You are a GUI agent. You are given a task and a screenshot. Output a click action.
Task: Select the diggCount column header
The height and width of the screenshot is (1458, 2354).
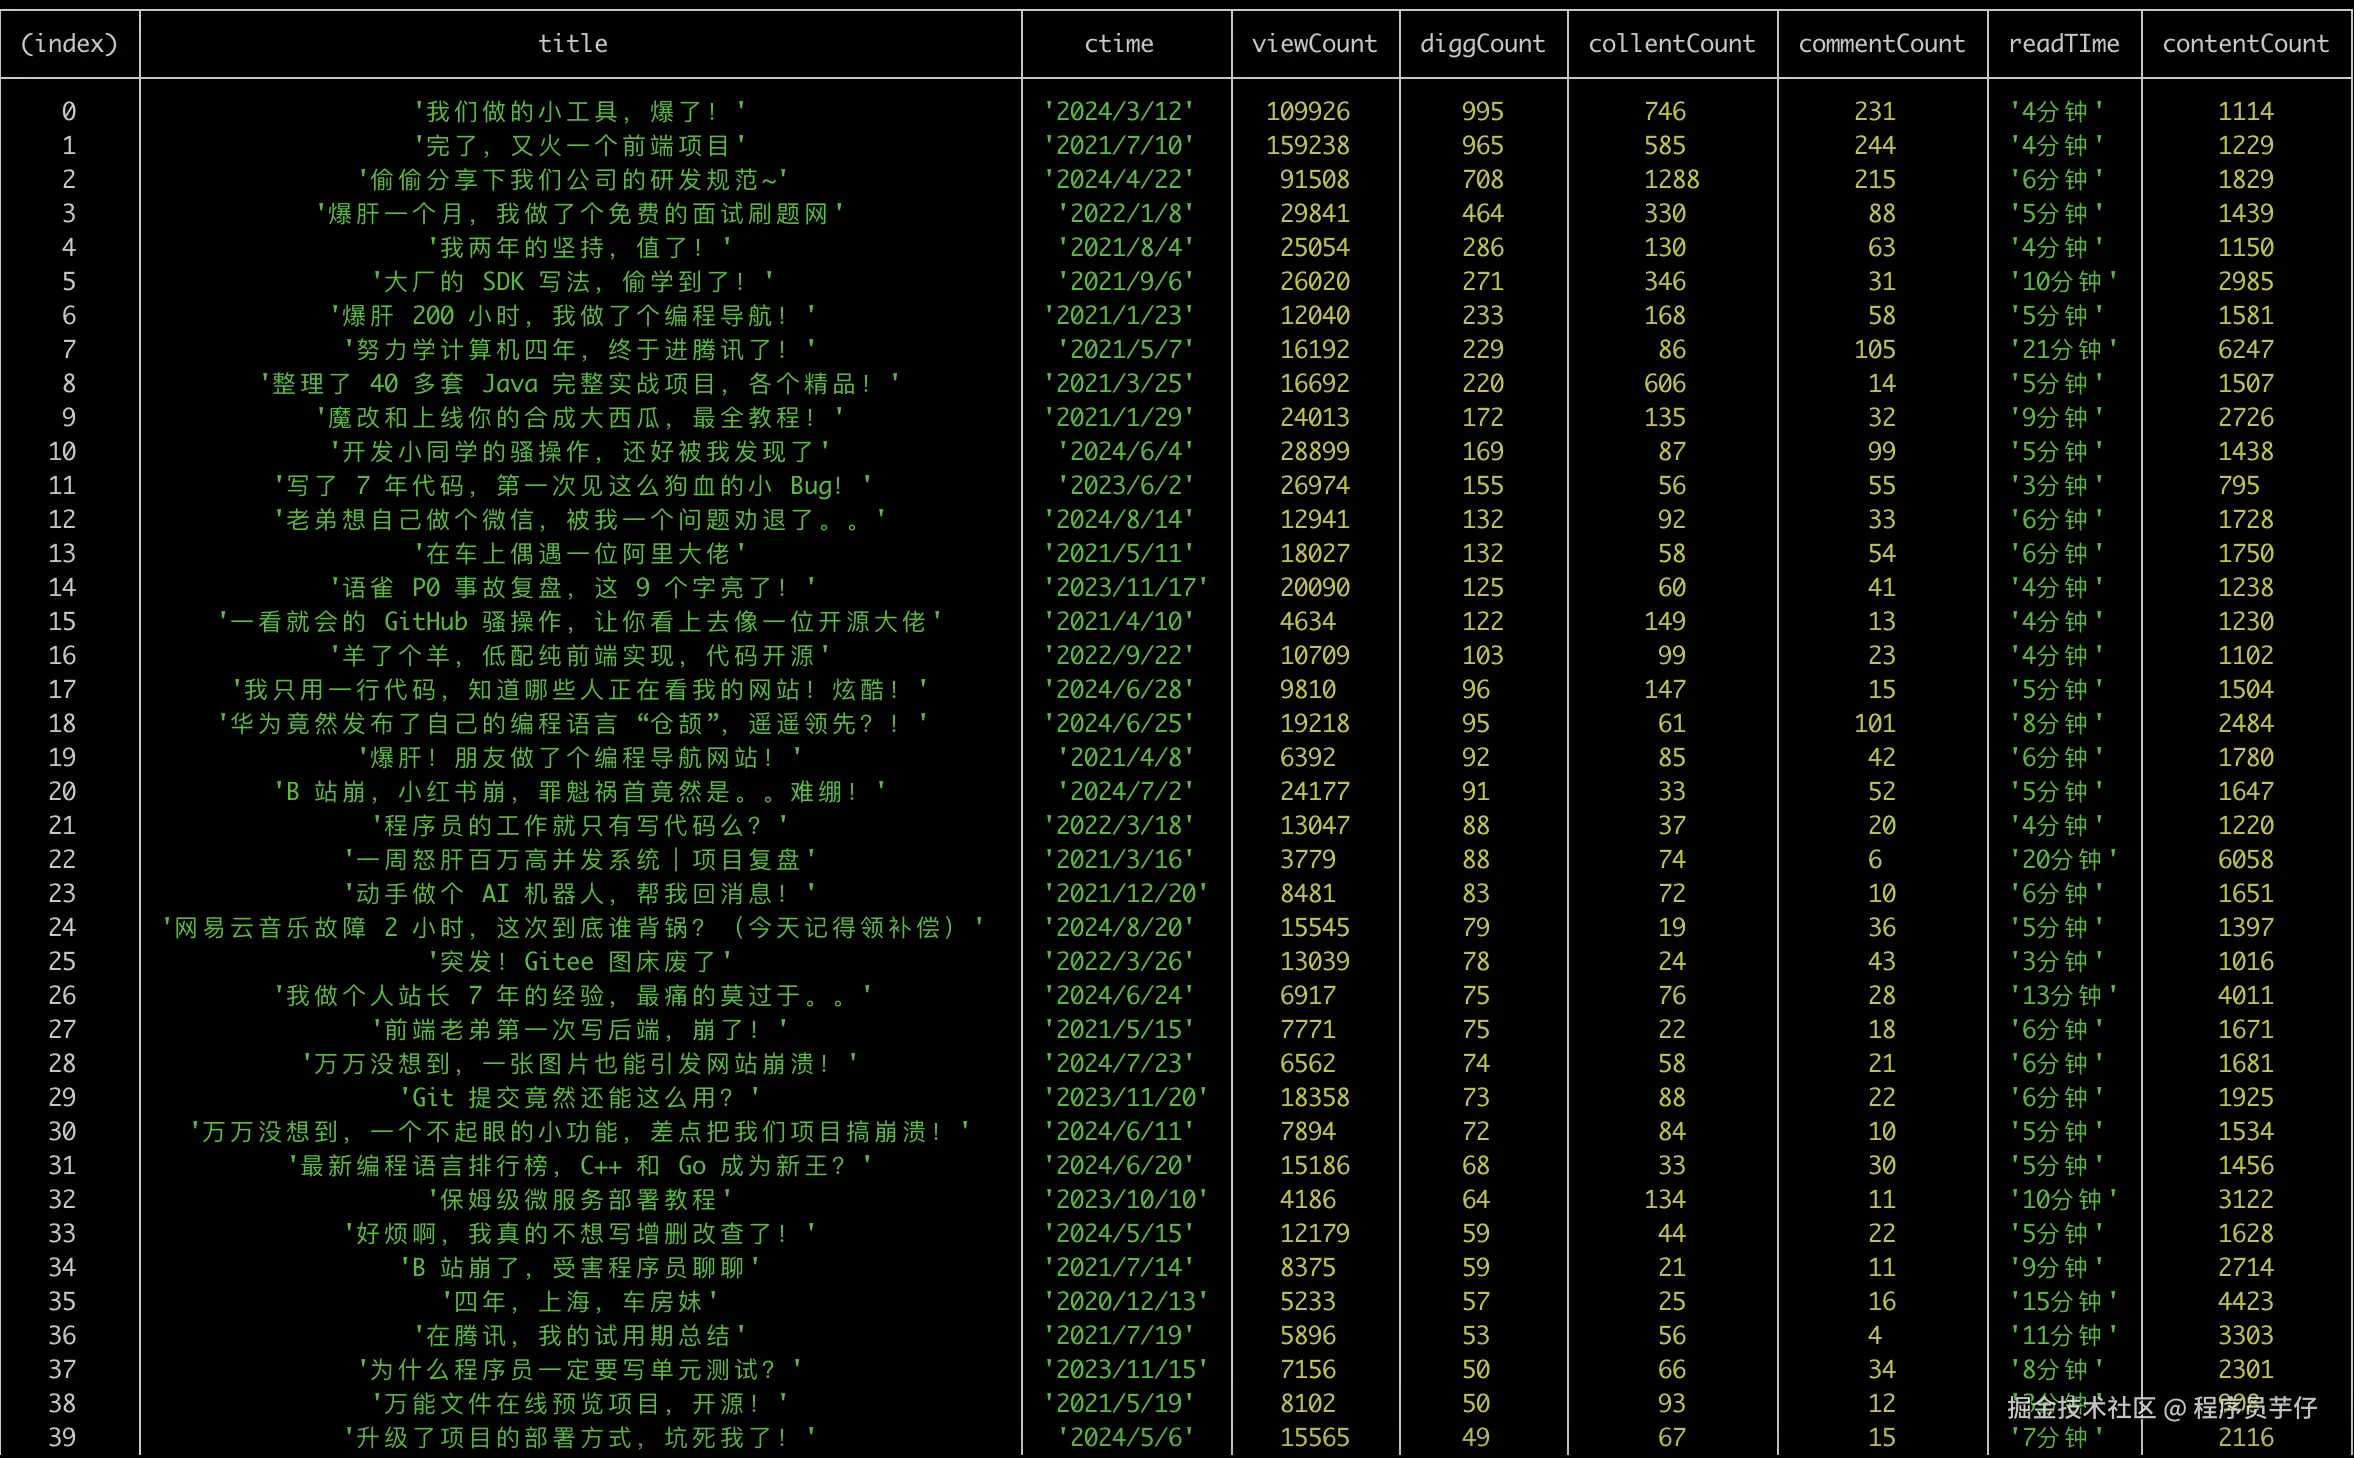pyautogui.click(x=1482, y=44)
